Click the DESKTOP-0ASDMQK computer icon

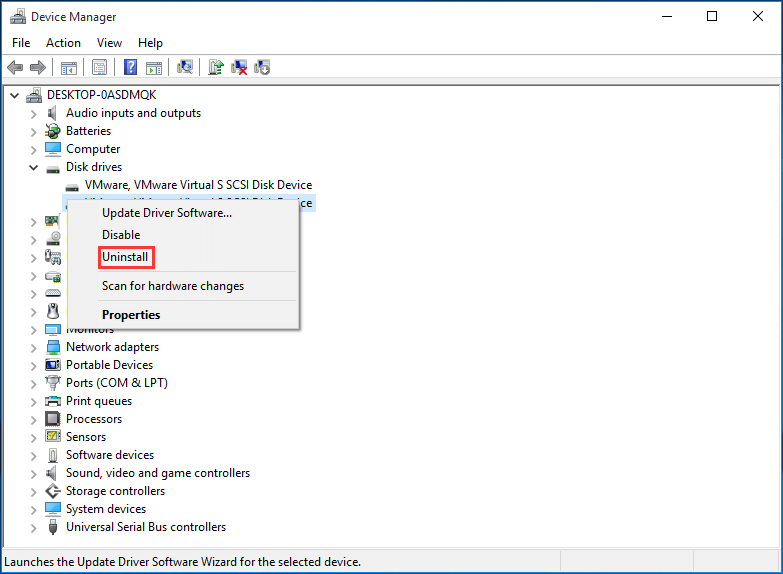coord(34,95)
